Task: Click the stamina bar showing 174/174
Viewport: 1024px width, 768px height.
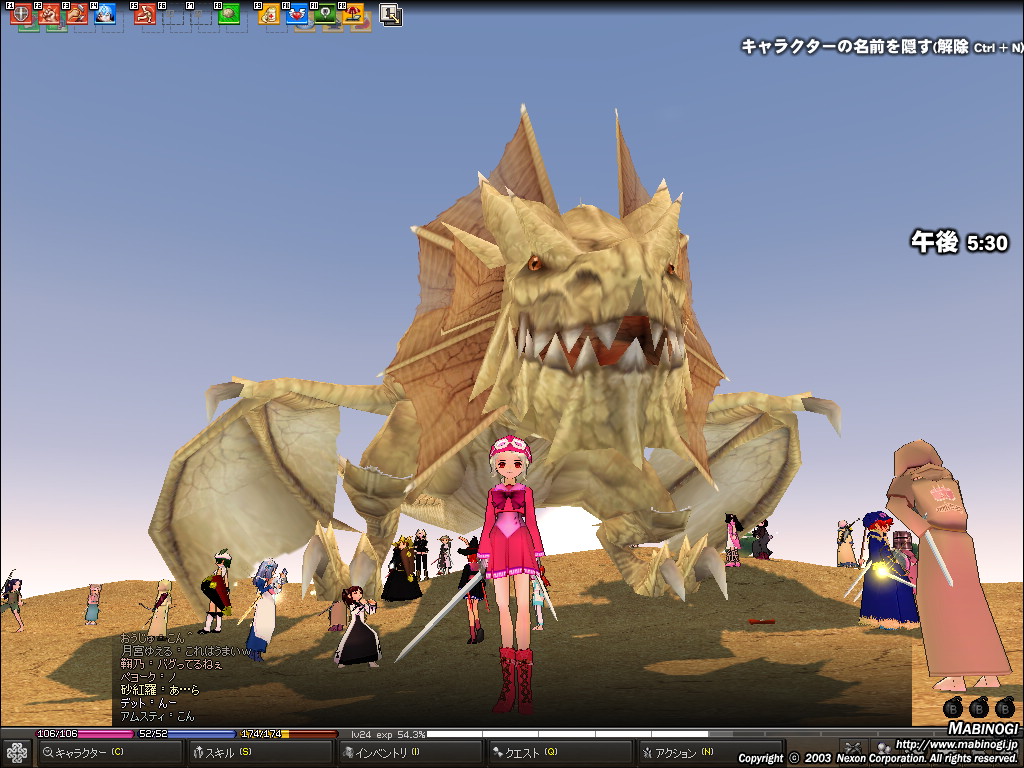Action: tap(289, 734)
